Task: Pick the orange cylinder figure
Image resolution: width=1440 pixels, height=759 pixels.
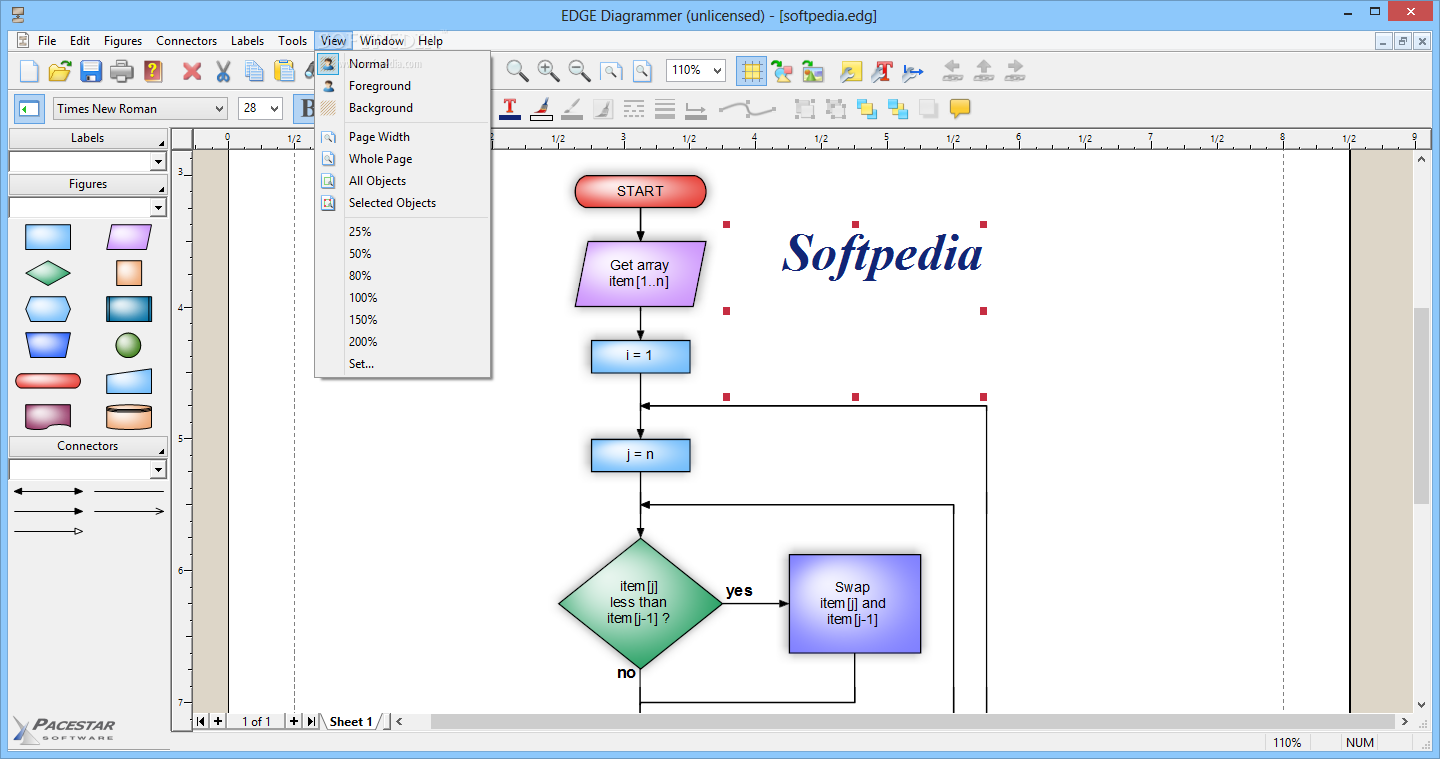Action: tap(129, 416)
